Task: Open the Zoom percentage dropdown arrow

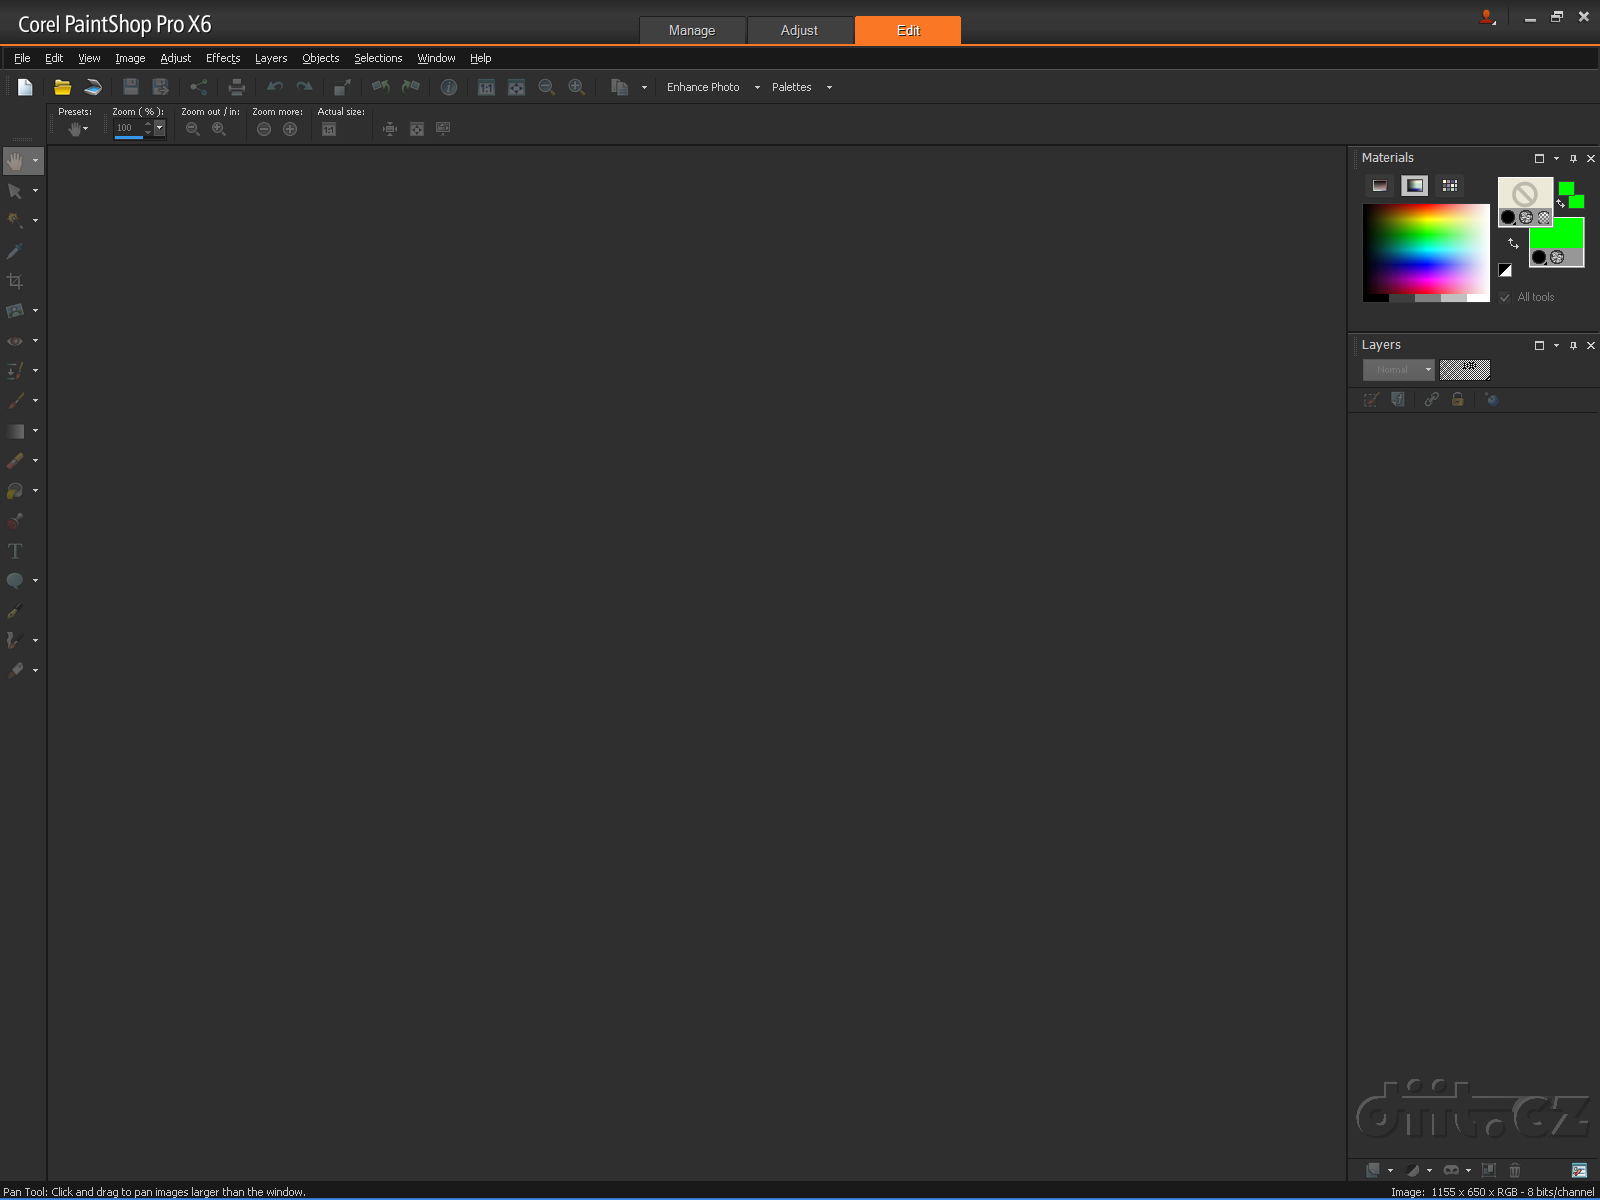Action: (x=159, y=128)
